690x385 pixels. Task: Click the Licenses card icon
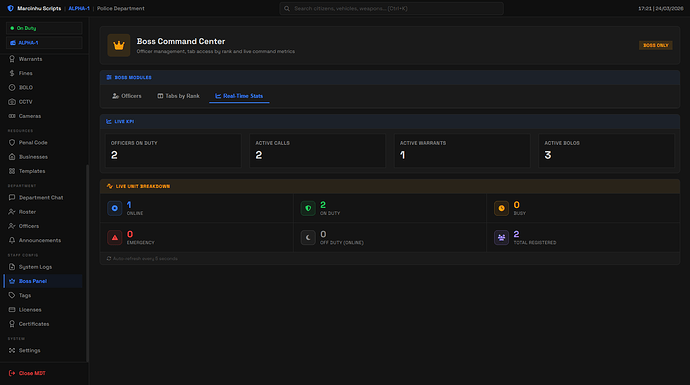(12, 310)
